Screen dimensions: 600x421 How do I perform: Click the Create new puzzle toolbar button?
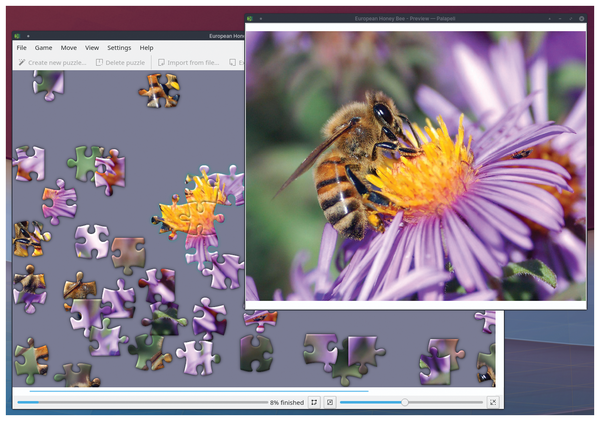(52, 62)
